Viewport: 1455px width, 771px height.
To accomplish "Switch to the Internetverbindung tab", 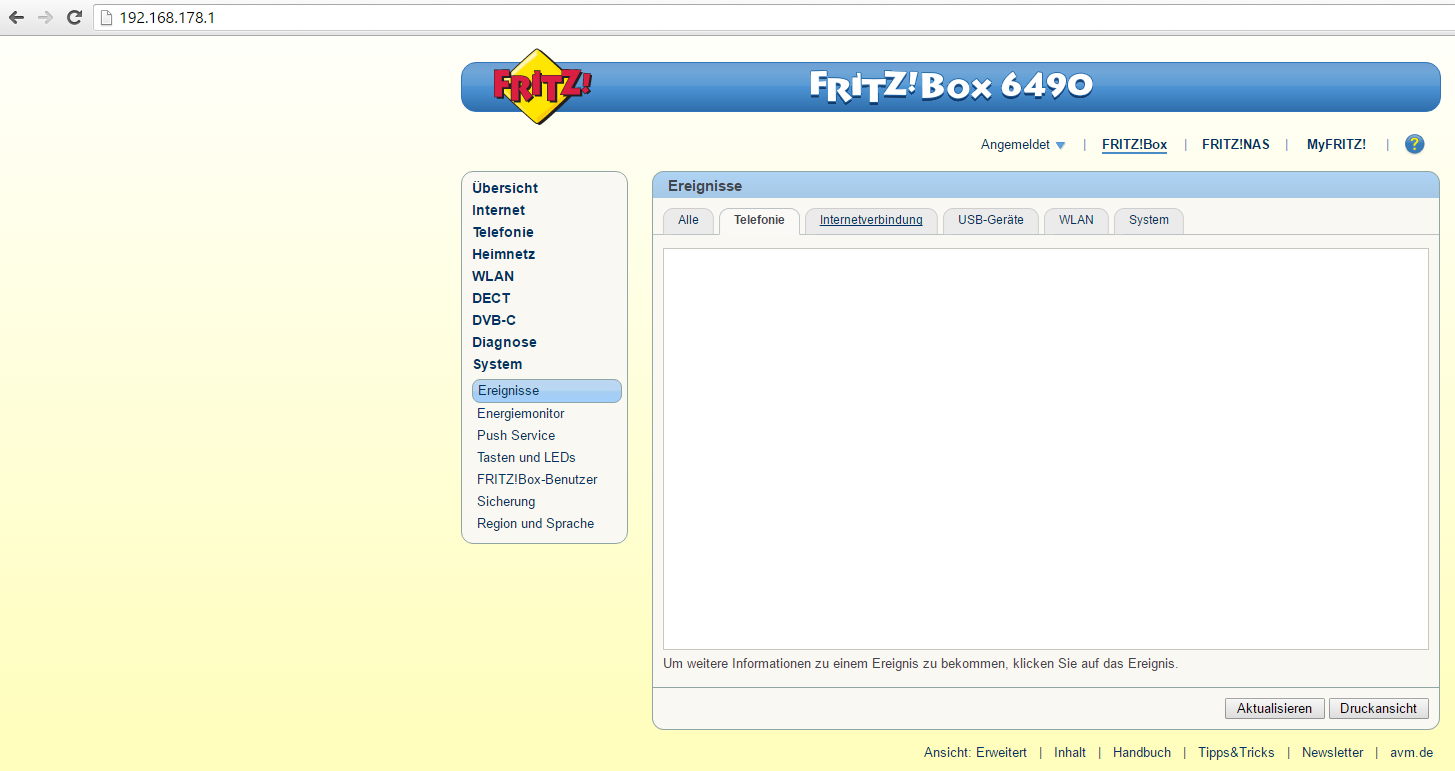I will 871,221.
